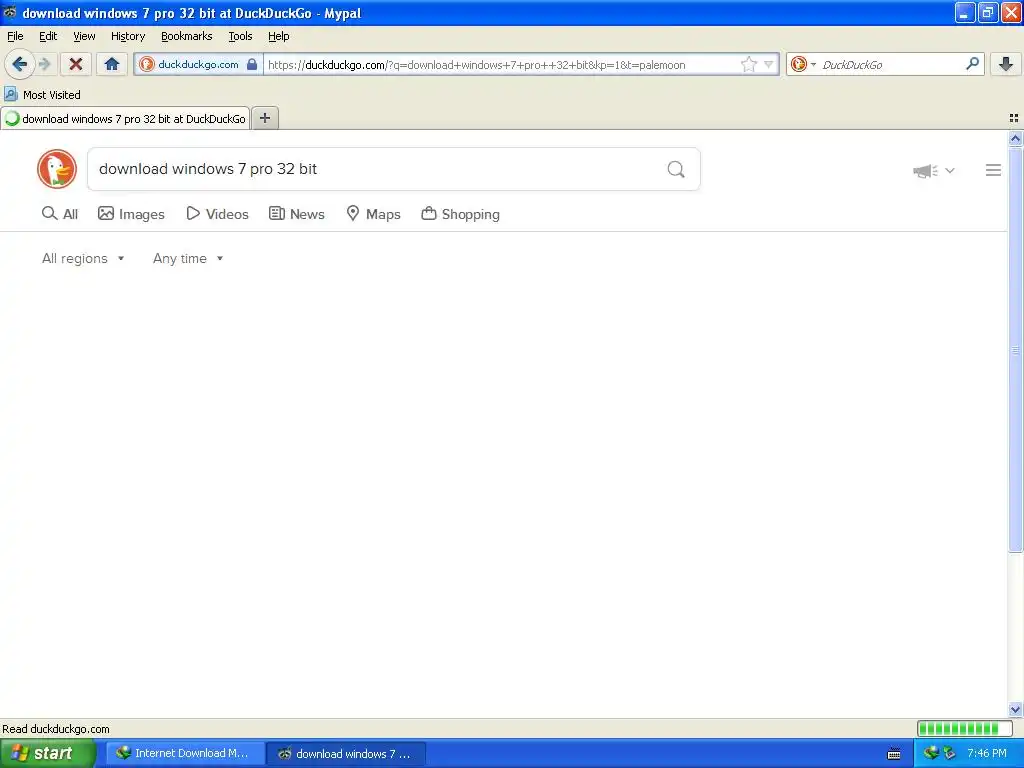The image size is (1024, 768).
Task: Open a new tab with the plus button
Action: pos(265,118)
